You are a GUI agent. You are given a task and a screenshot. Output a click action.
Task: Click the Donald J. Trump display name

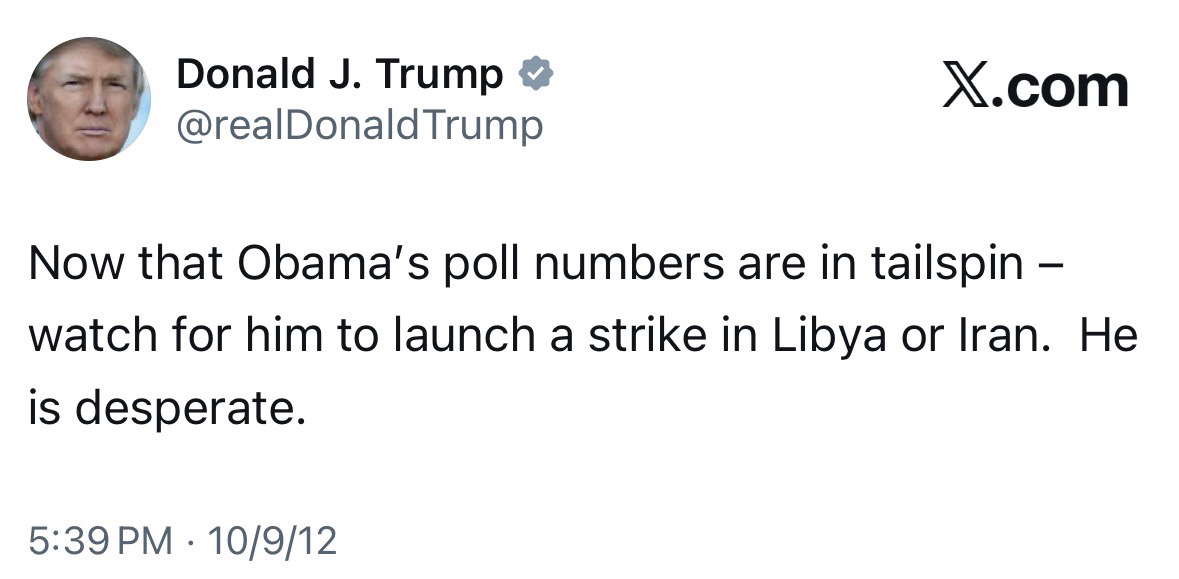coord(340,75)
